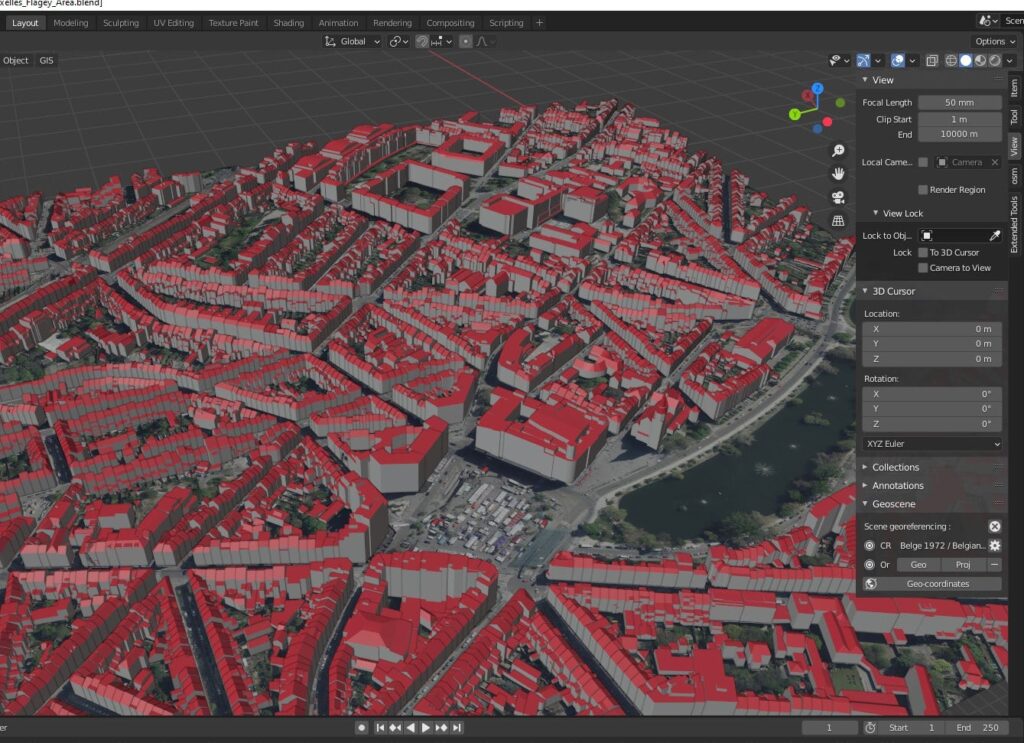Adjust the Focal Length 50mm slider
This screenshot has width=1024, height=743.
958,101
